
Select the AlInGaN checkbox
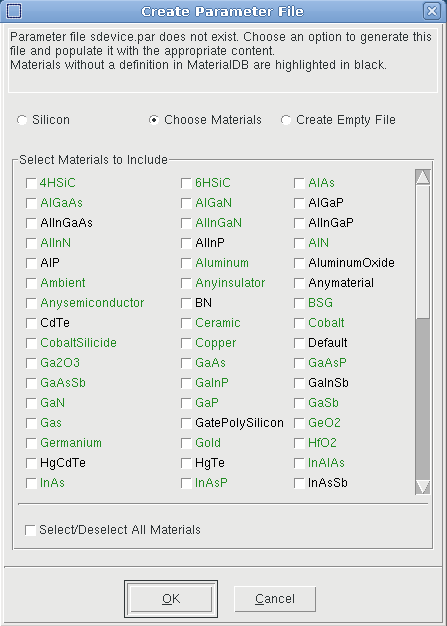186,223
